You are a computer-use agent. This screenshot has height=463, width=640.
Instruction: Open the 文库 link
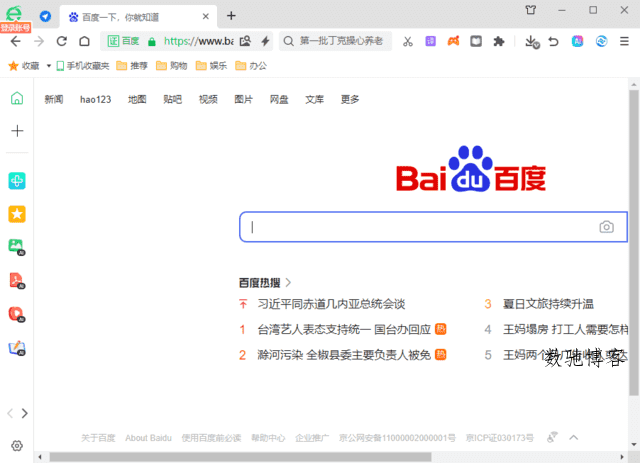tap(315, 99)
